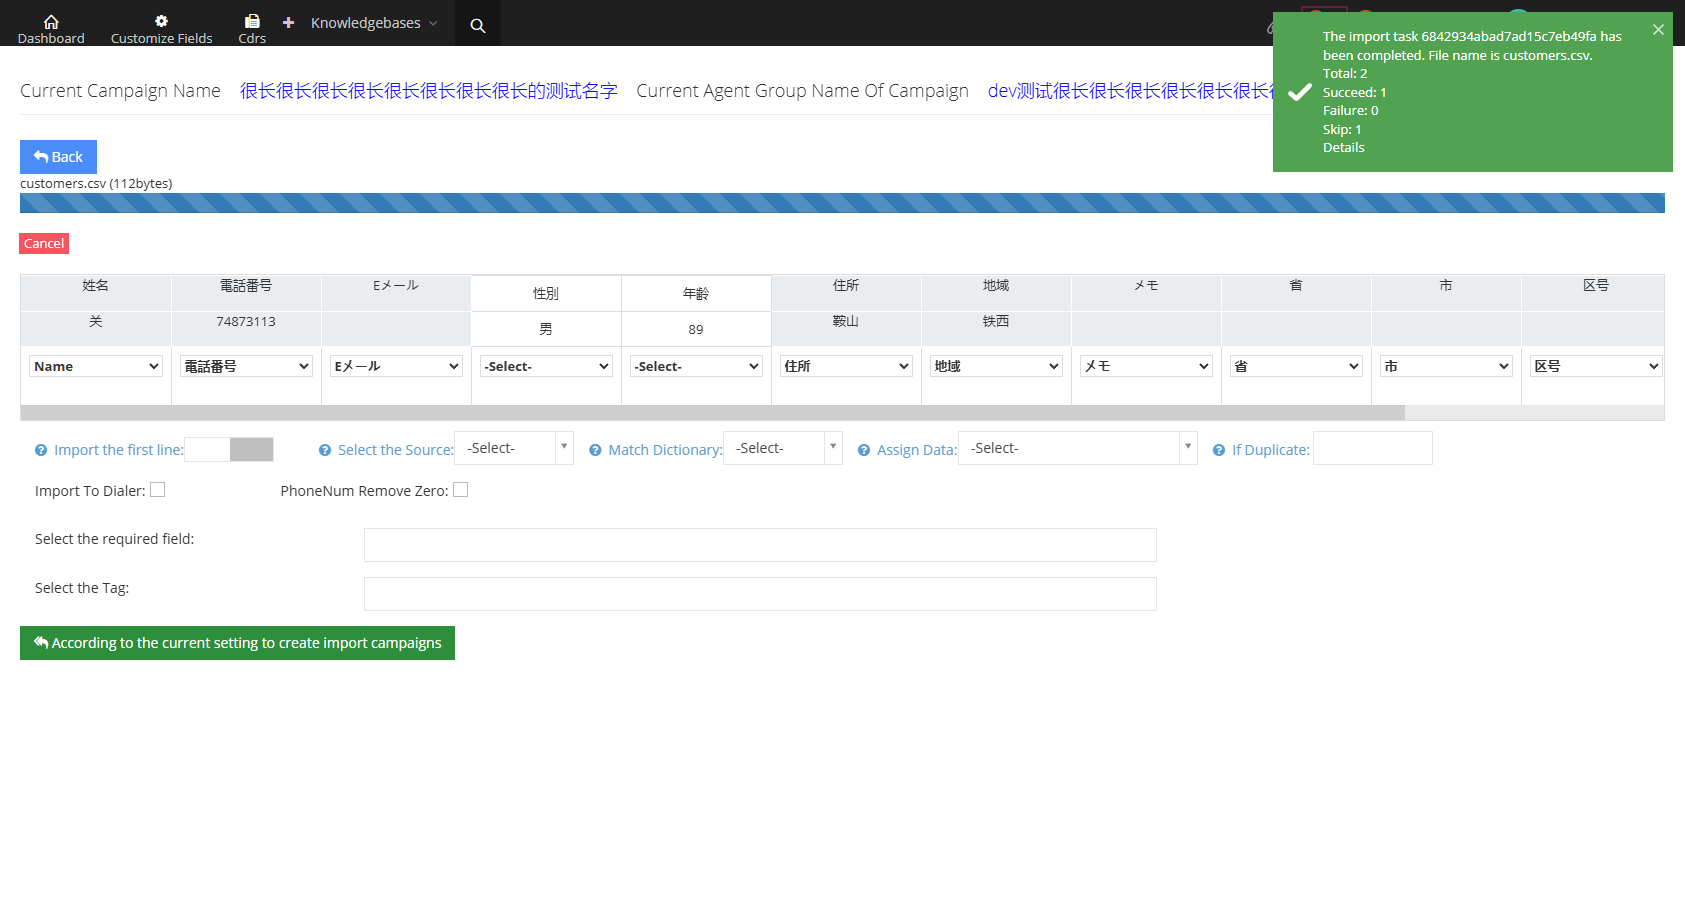
Task: Click the plus icon in the top bar
Action: [x=288, y=22]
